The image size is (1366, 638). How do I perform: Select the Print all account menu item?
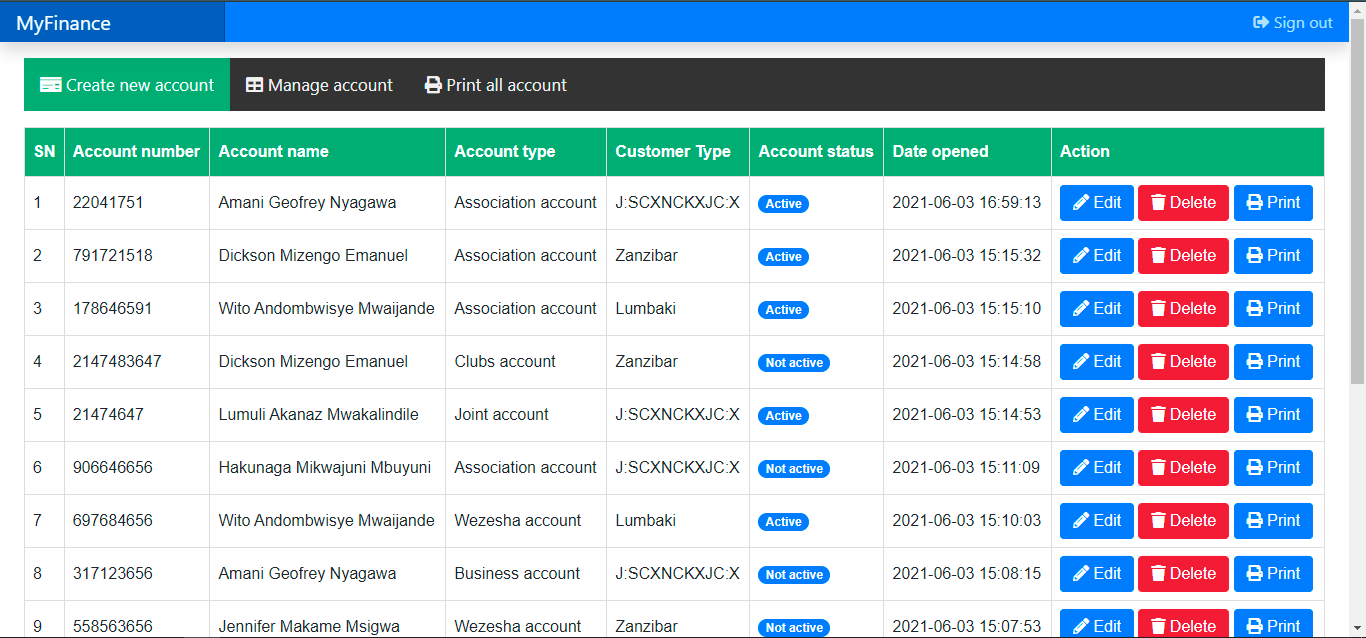pos(495,84)
